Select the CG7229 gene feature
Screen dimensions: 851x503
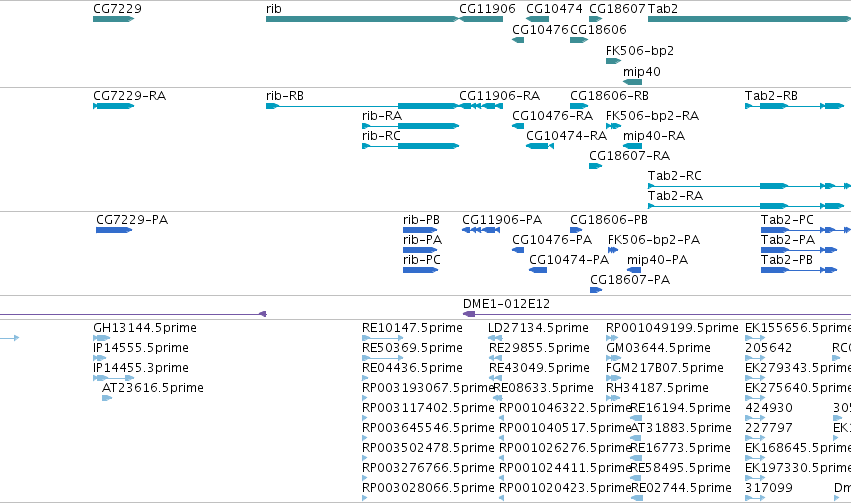(113, 19)
